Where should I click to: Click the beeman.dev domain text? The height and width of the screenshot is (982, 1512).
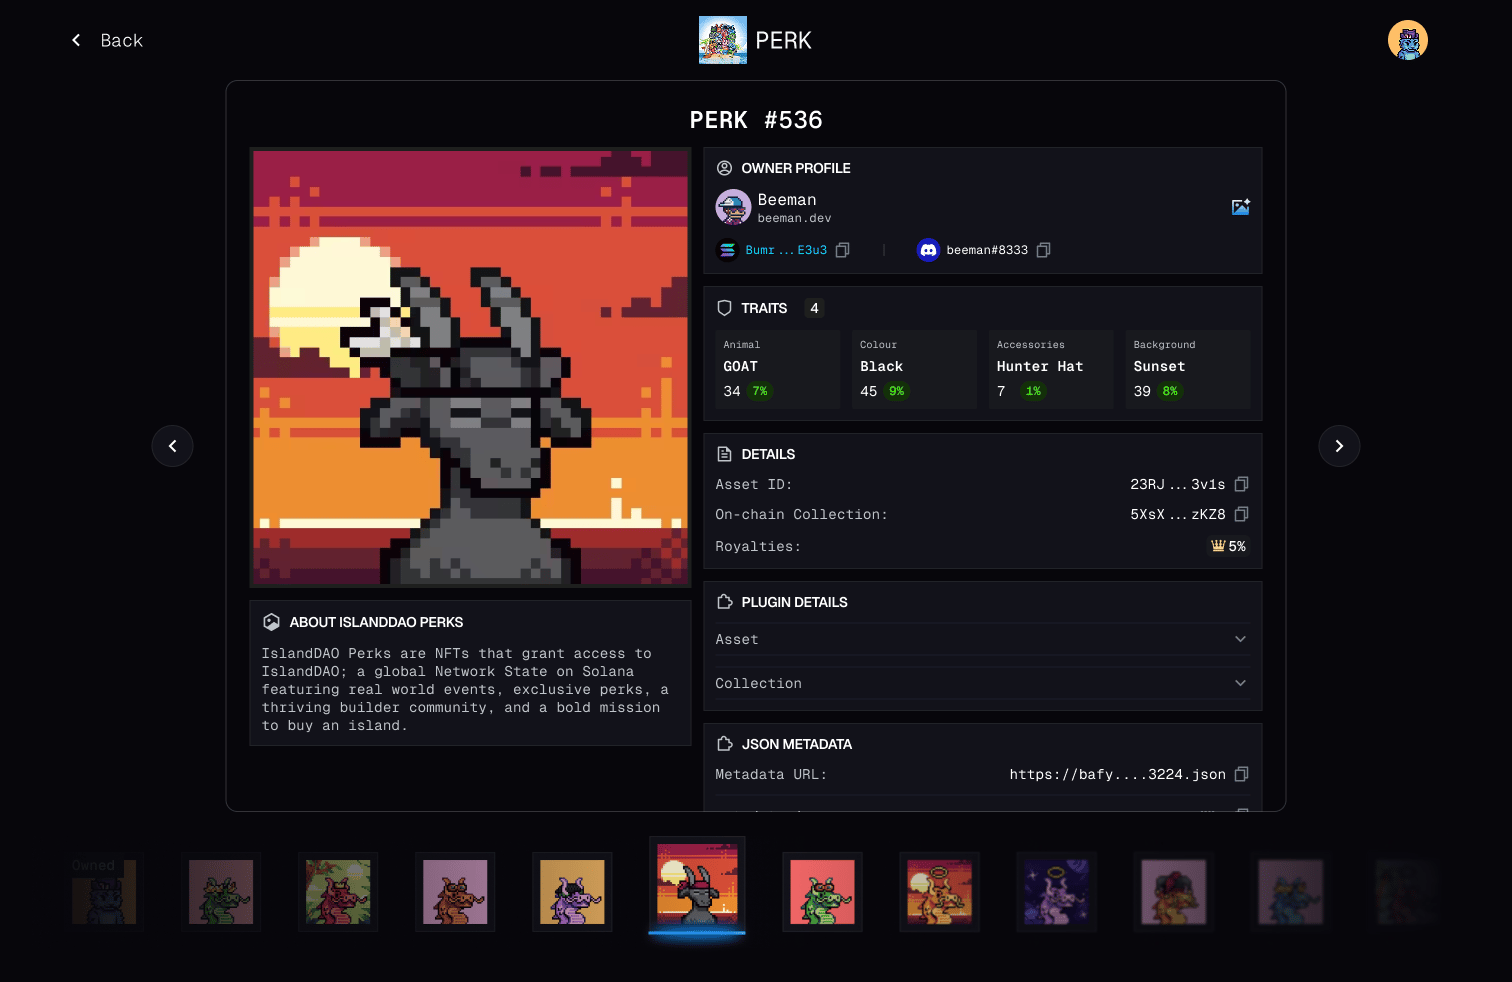(794, 218)
